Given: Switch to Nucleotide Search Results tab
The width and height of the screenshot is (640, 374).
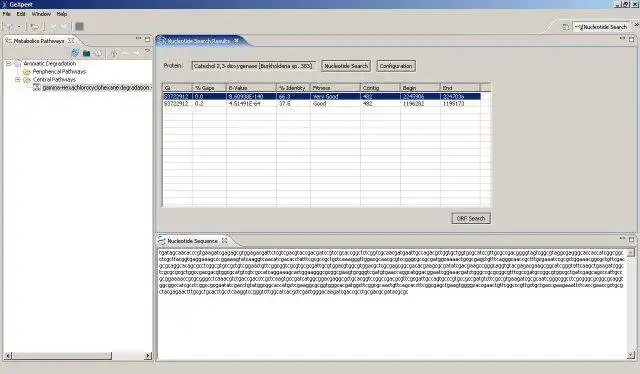Looking at the screenshot, I should coord(198,41).
